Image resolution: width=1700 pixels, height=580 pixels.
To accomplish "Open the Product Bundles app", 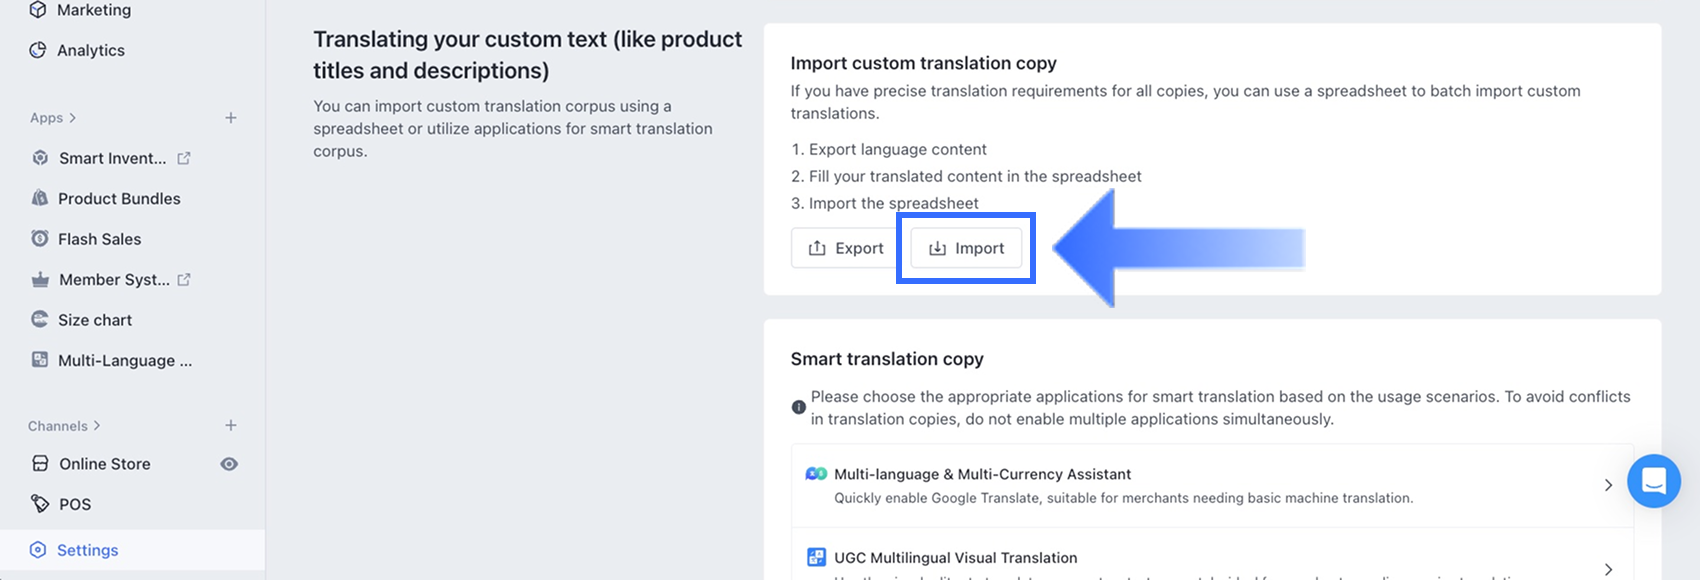I will 118,199.
